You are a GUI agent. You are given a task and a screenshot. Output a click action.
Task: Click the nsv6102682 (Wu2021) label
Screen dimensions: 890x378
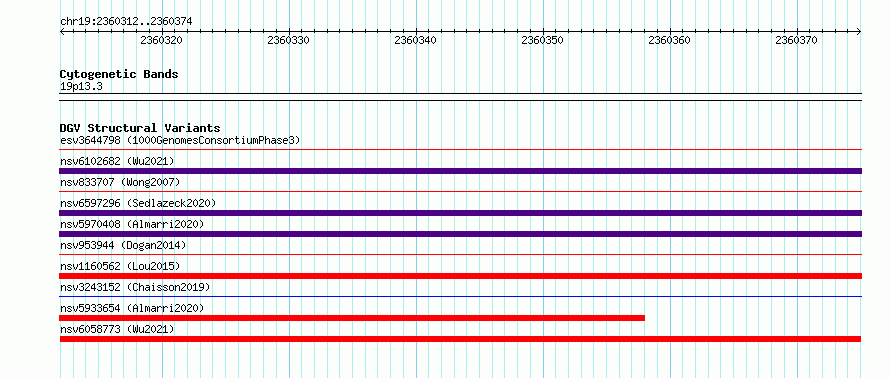[117, 161]
